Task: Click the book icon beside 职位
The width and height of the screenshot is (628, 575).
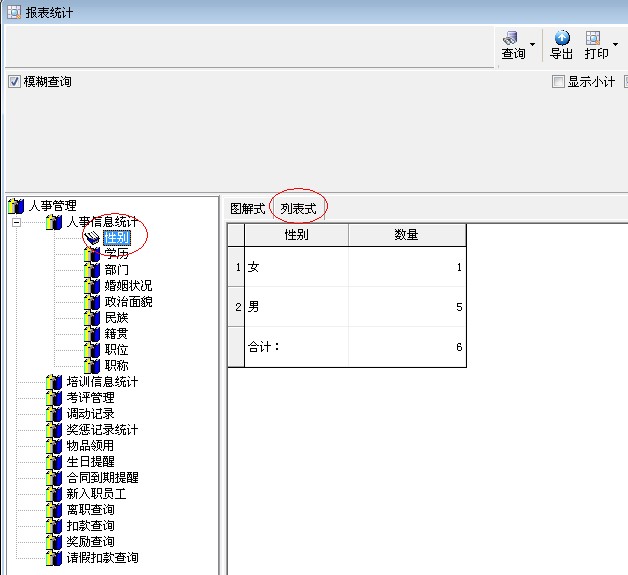Action: click(x=92, y=350)
